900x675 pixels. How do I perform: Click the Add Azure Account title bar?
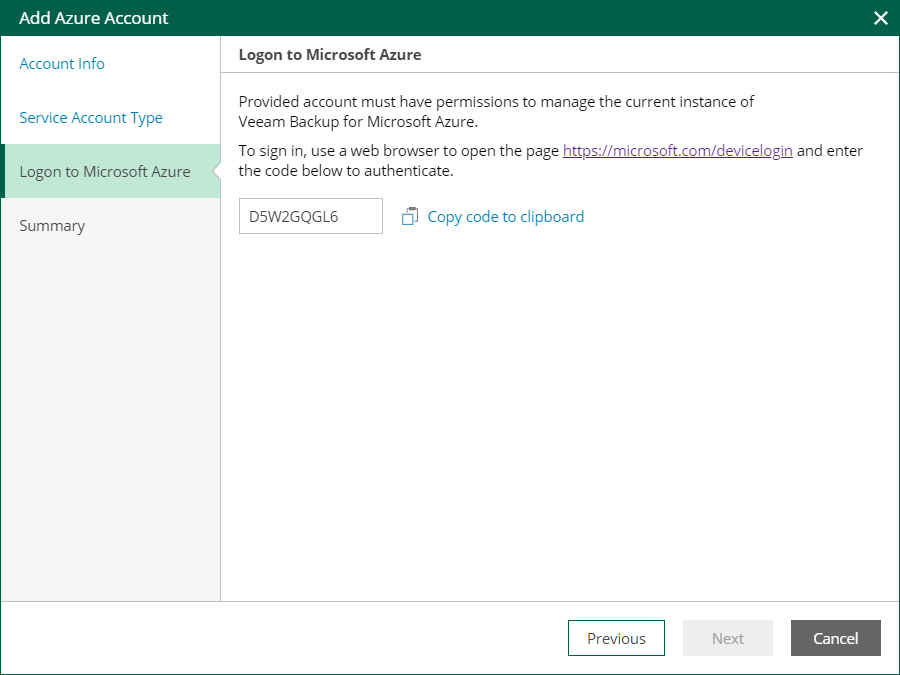click(400, 18)
